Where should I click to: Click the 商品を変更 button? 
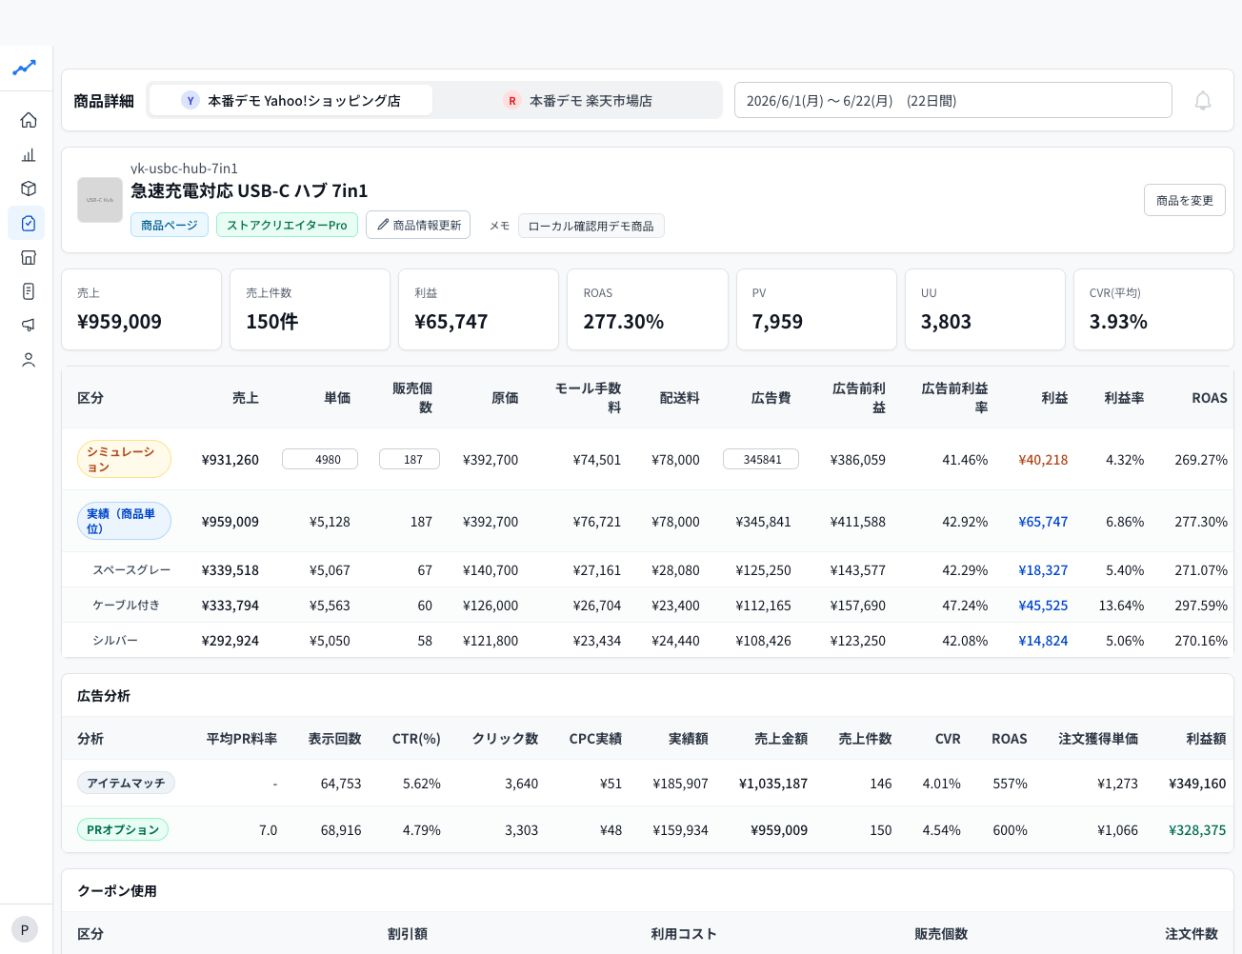click(1184, 200)
